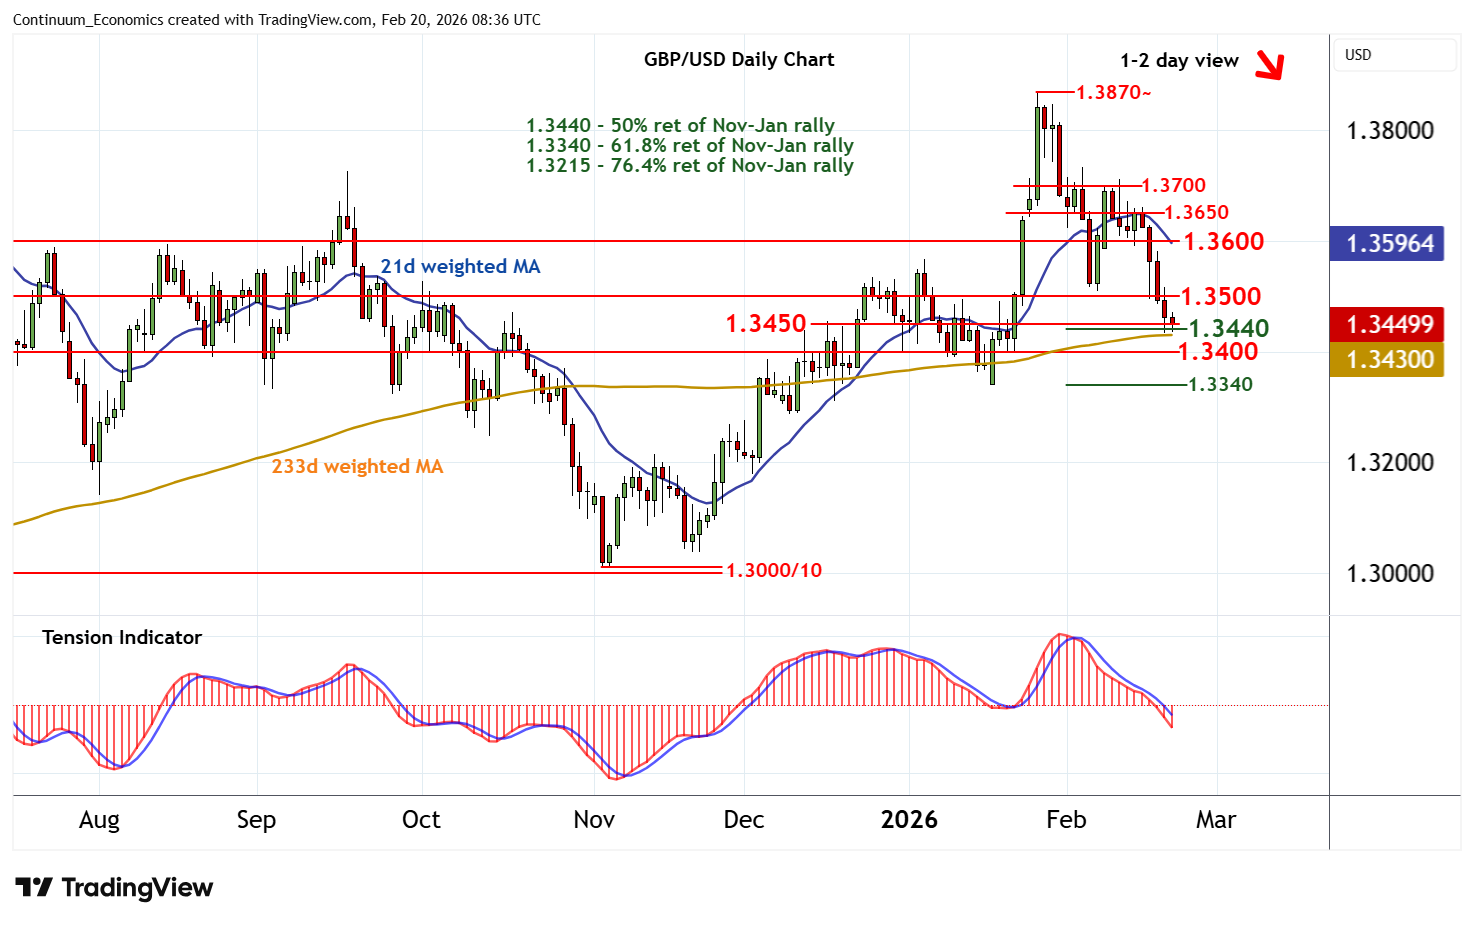Click the TradingView logo at bottom left
Screen dimensions: 1474x925
click(114, 887)
